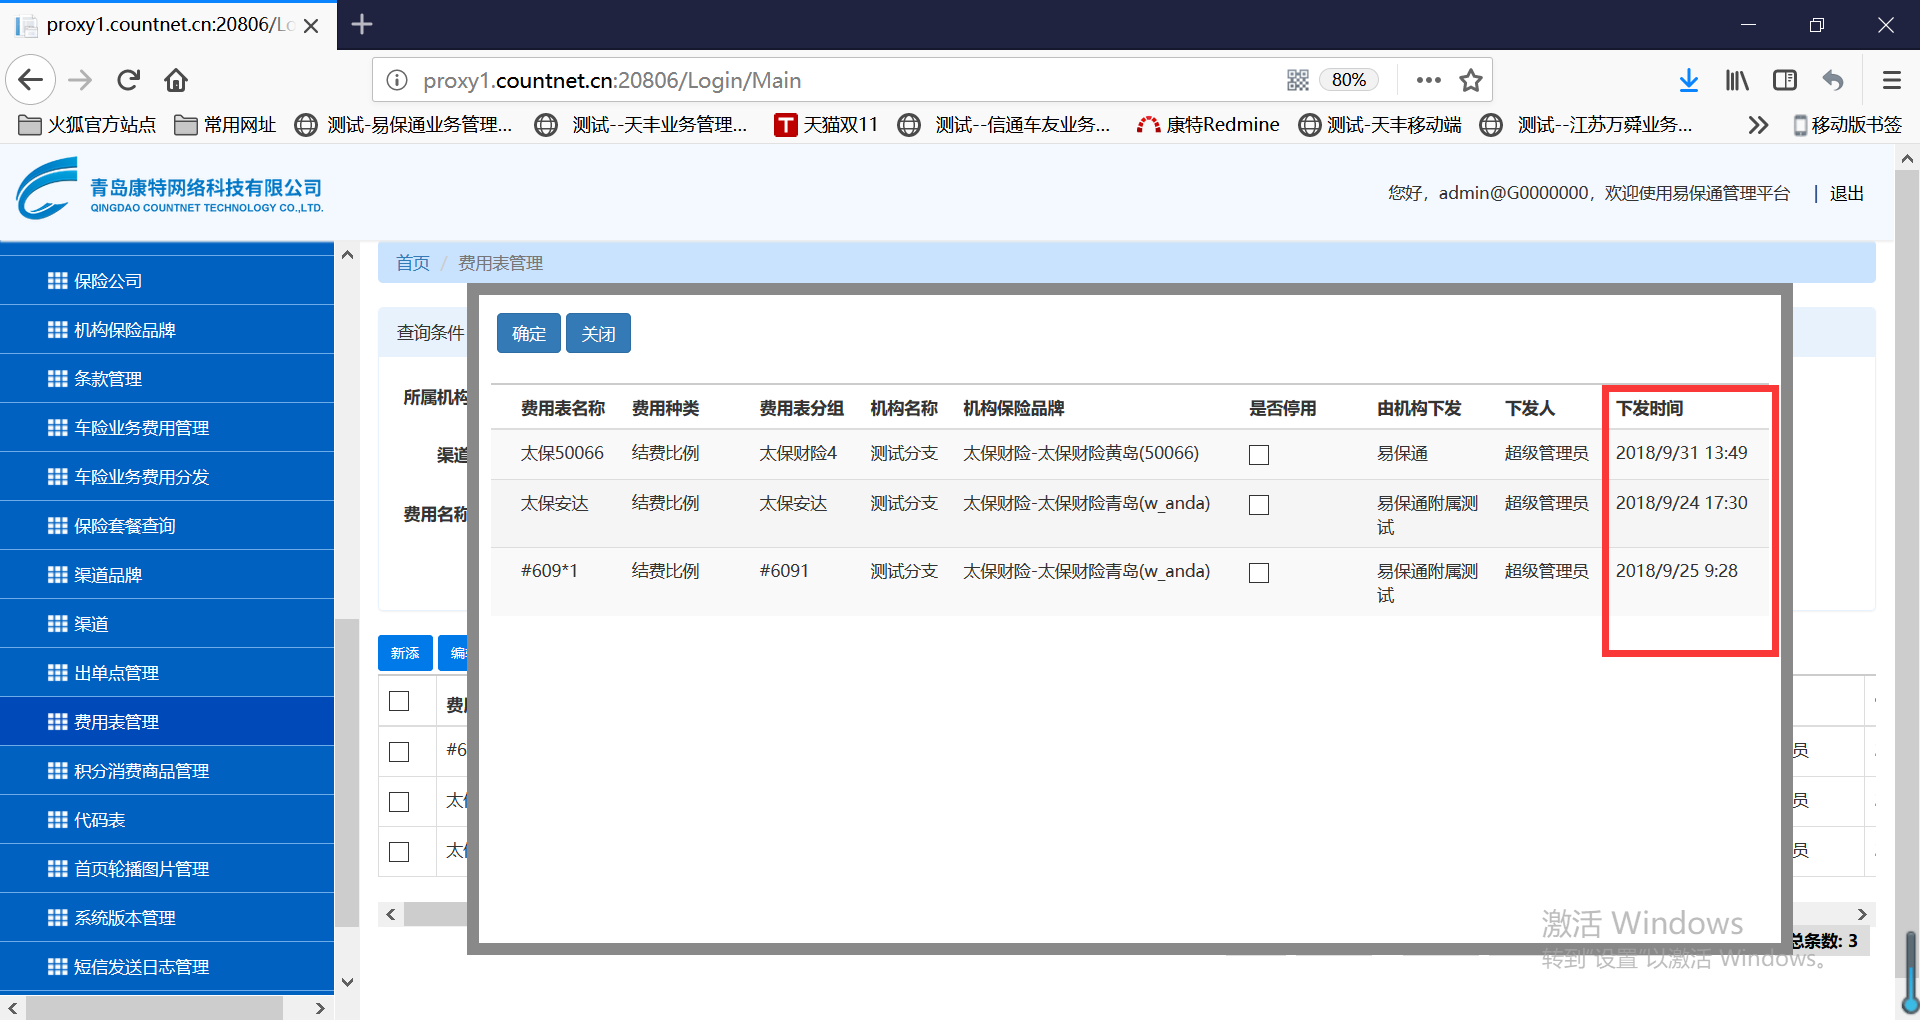This screenshot has width=1920, height=1020.
Task: Open the Firefox hamburger menu
Action: (1891, 80)
